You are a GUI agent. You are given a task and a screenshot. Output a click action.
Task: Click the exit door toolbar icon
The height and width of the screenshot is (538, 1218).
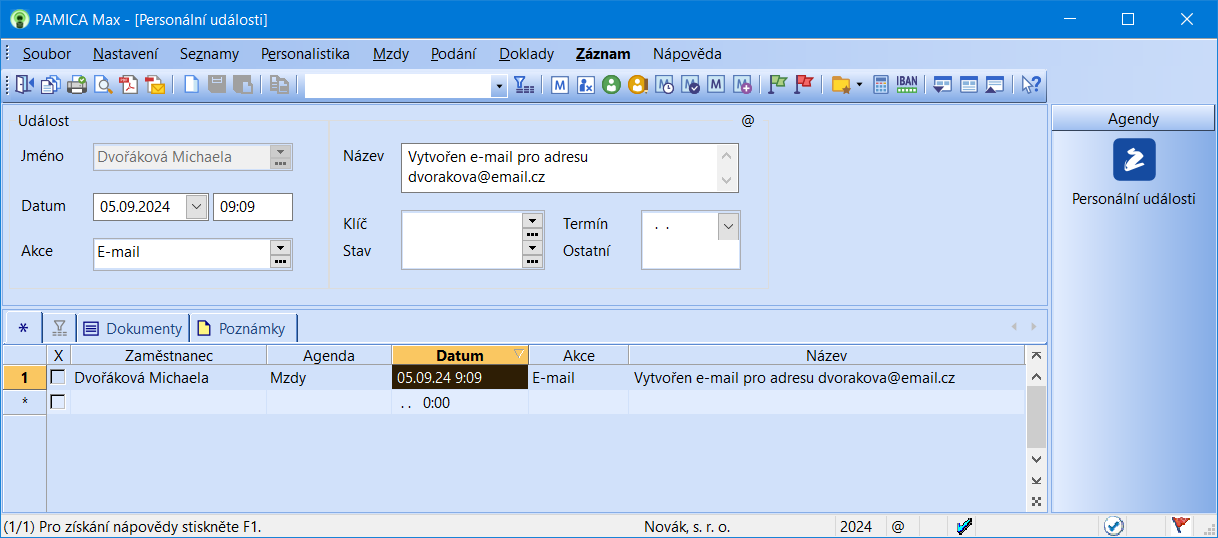(x=25, y=85)
